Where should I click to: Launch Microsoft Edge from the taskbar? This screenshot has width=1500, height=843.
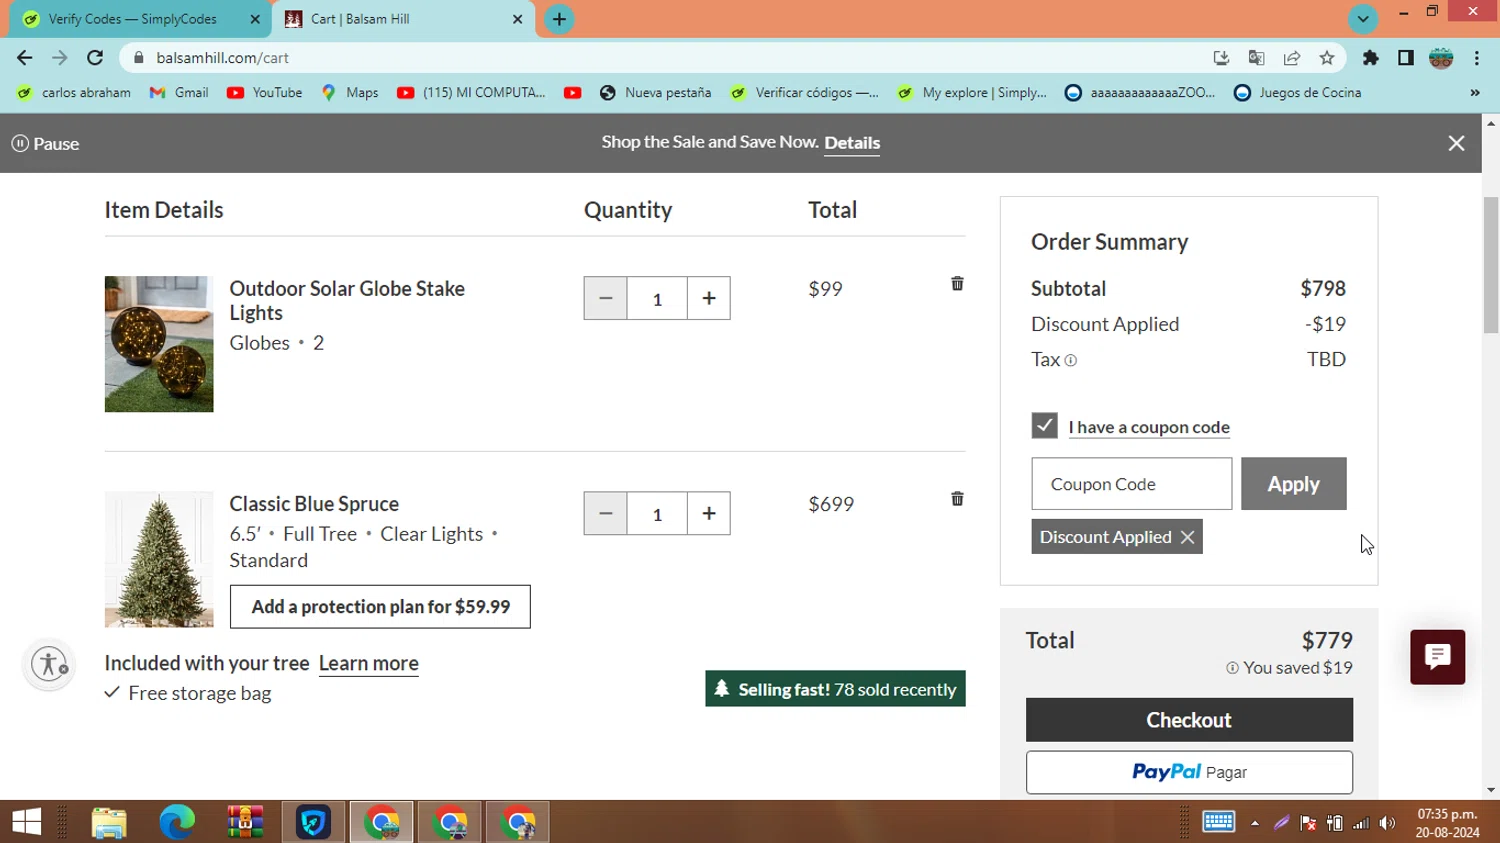[177, 822]
